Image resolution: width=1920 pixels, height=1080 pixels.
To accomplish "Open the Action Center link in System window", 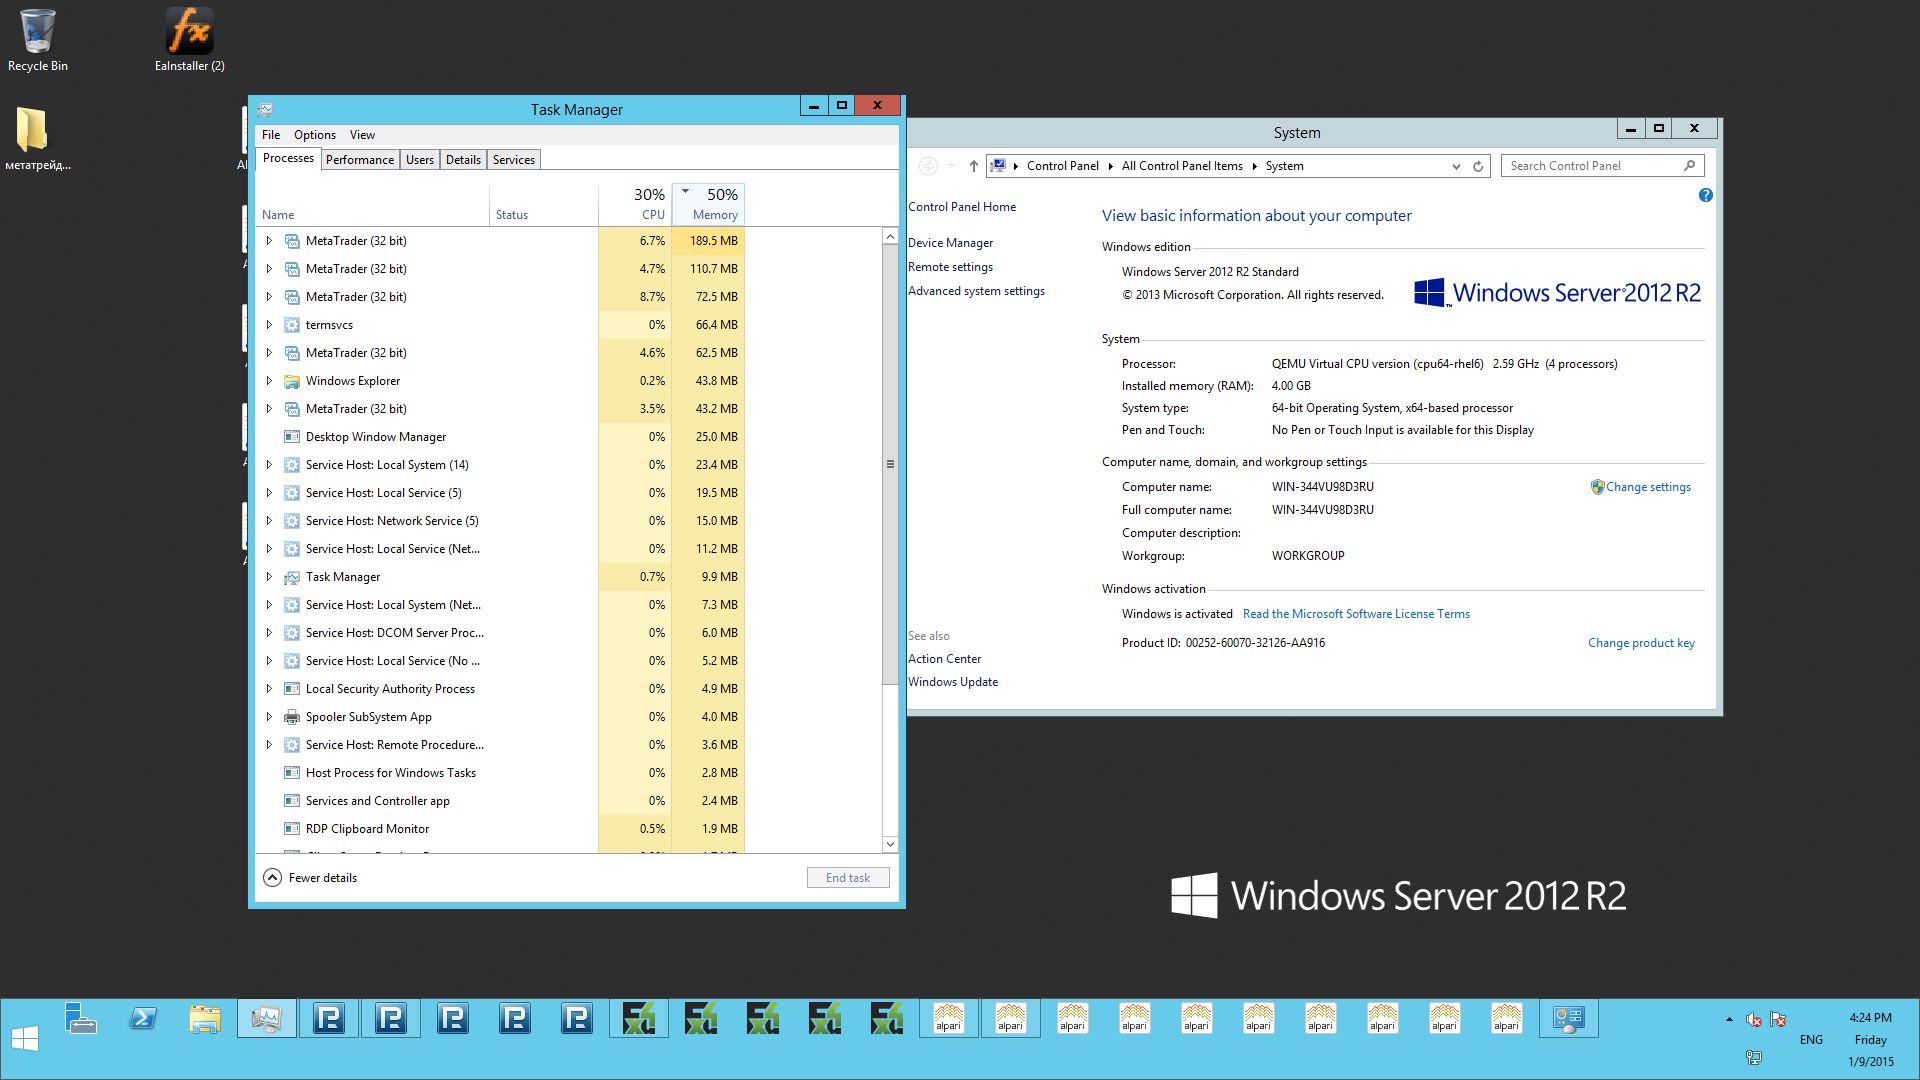I will [x=944, y=659].
